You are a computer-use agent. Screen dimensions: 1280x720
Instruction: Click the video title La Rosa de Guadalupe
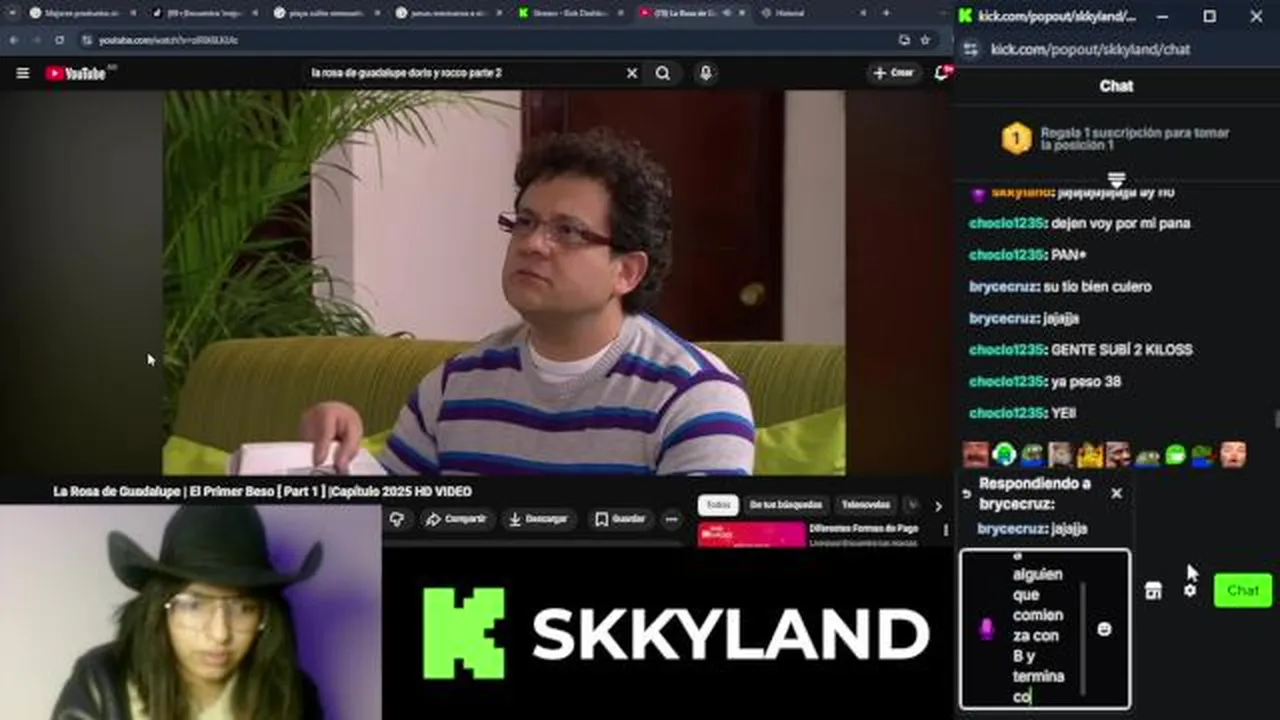(262, 491)
